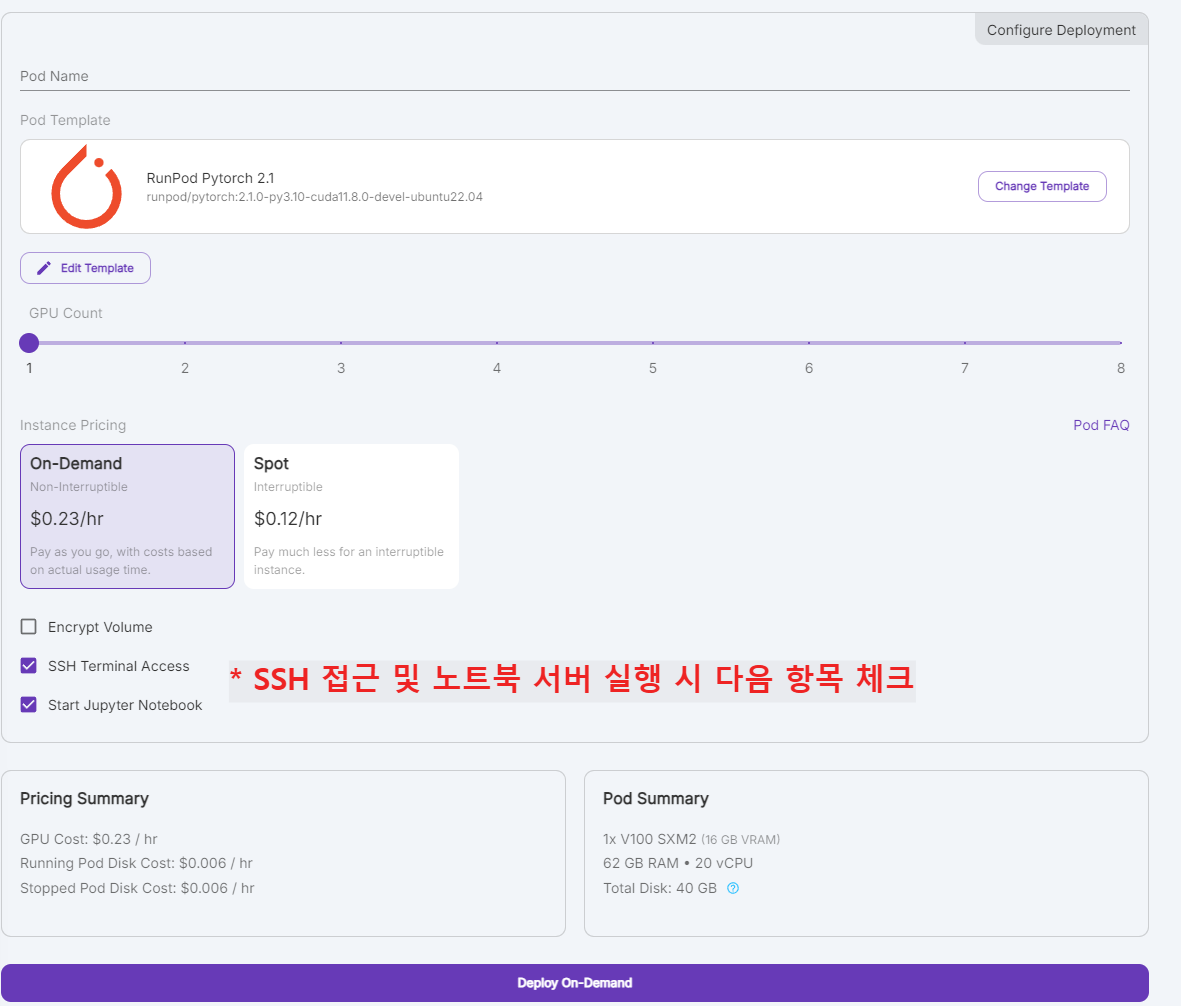Enable the Encrypt Volume checkbox
Screen dimensions: 1181x1006
point(29,627)
